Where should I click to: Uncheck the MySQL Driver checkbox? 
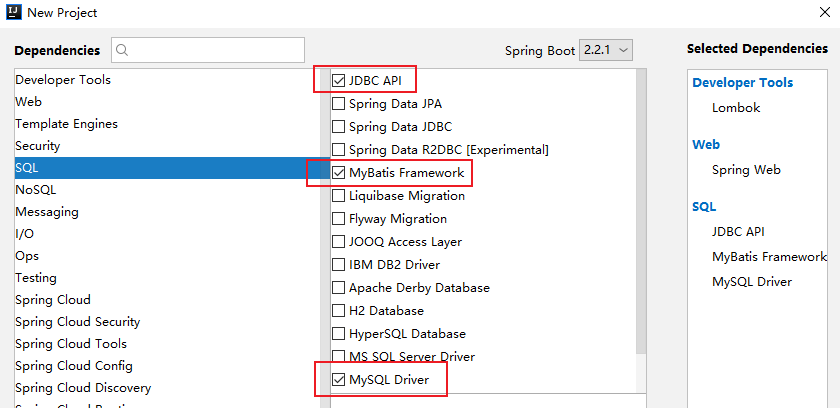pyautogui.click(x=339, y=380)
